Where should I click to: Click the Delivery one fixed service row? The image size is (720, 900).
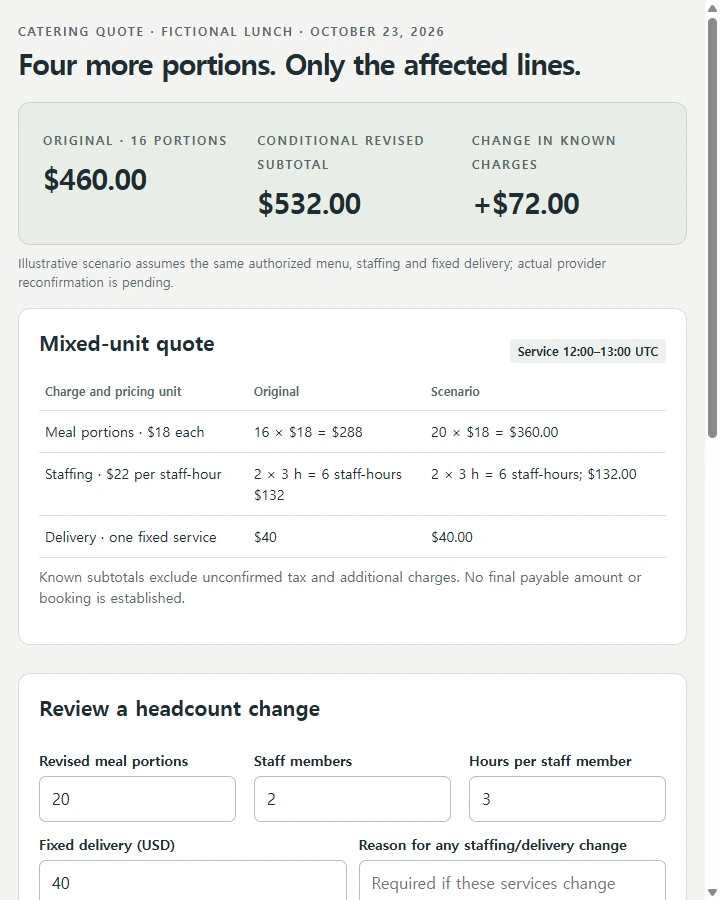[x=353, y=537]
